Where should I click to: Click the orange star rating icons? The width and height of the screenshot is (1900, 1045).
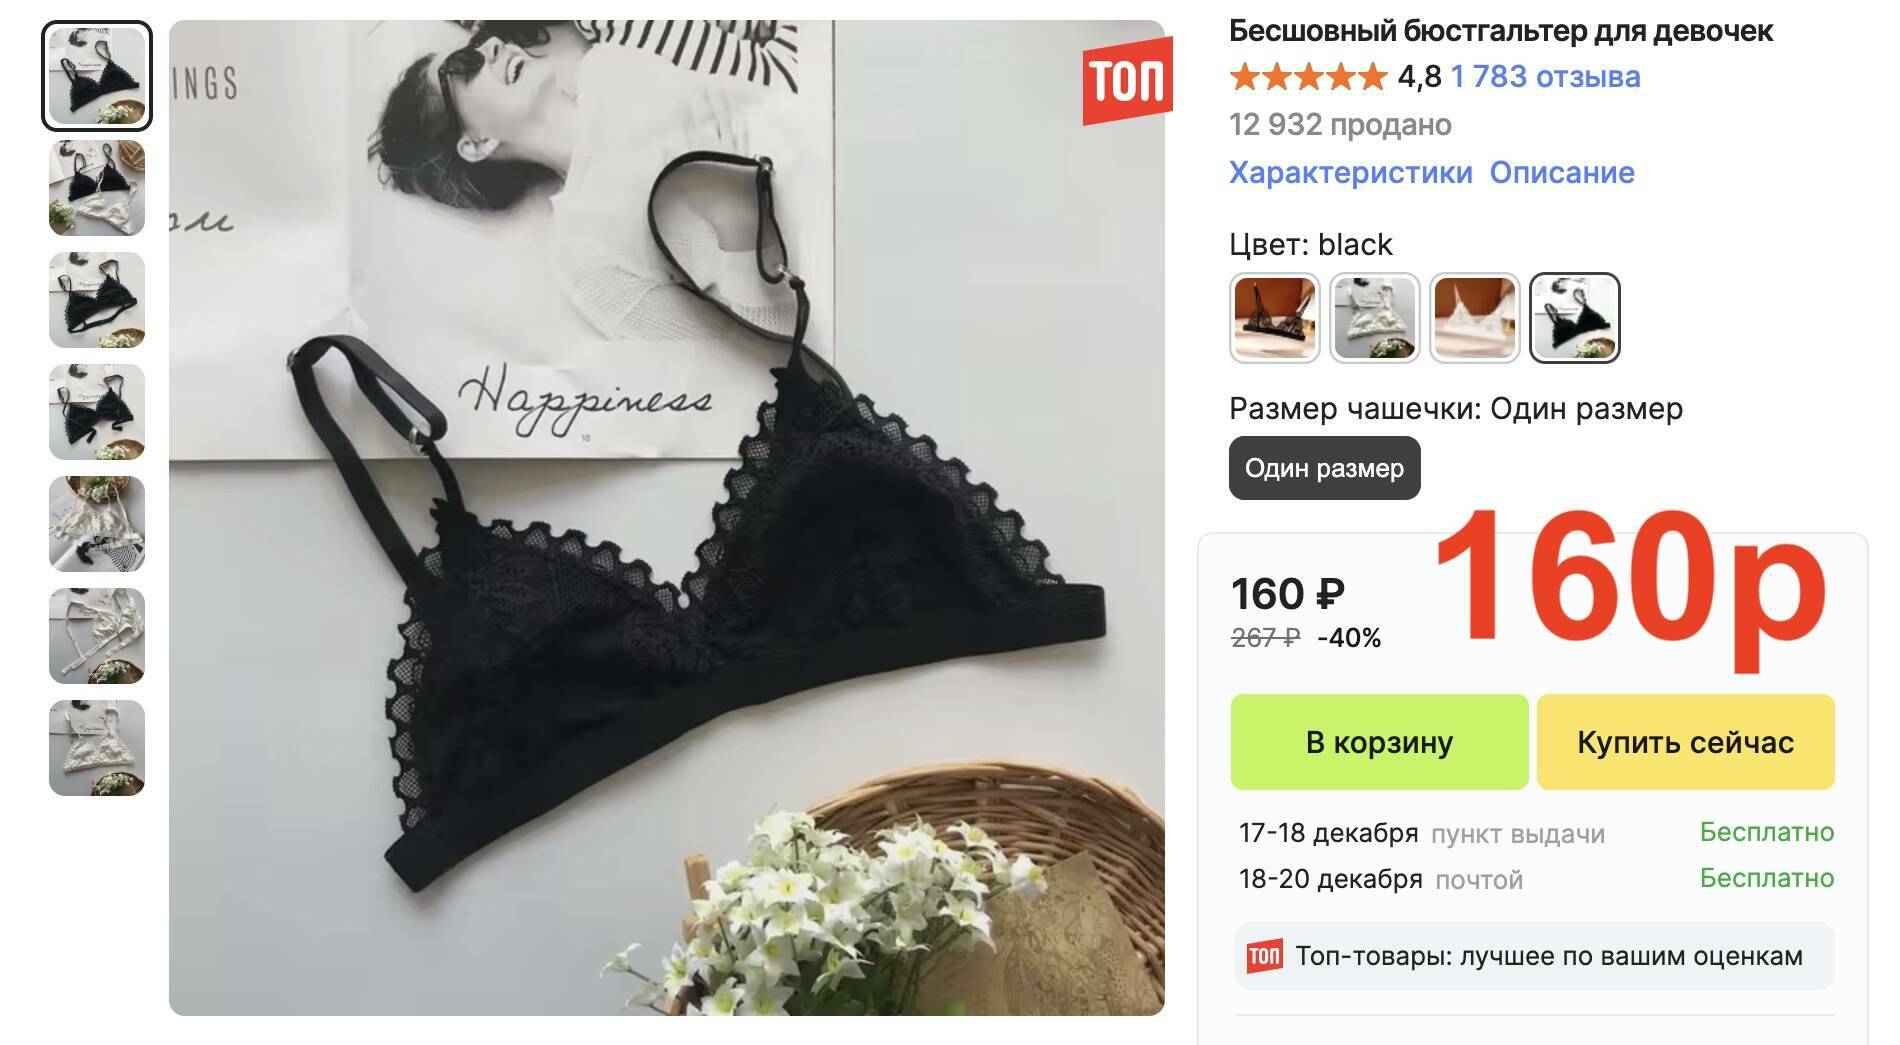coord(1308,76)
